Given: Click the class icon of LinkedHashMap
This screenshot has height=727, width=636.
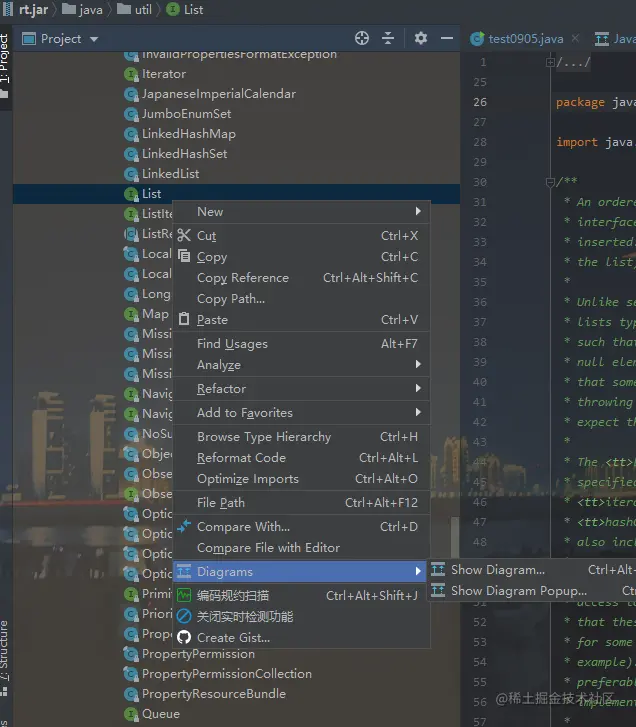Looking at the screenshot, I should coord(132,134).
